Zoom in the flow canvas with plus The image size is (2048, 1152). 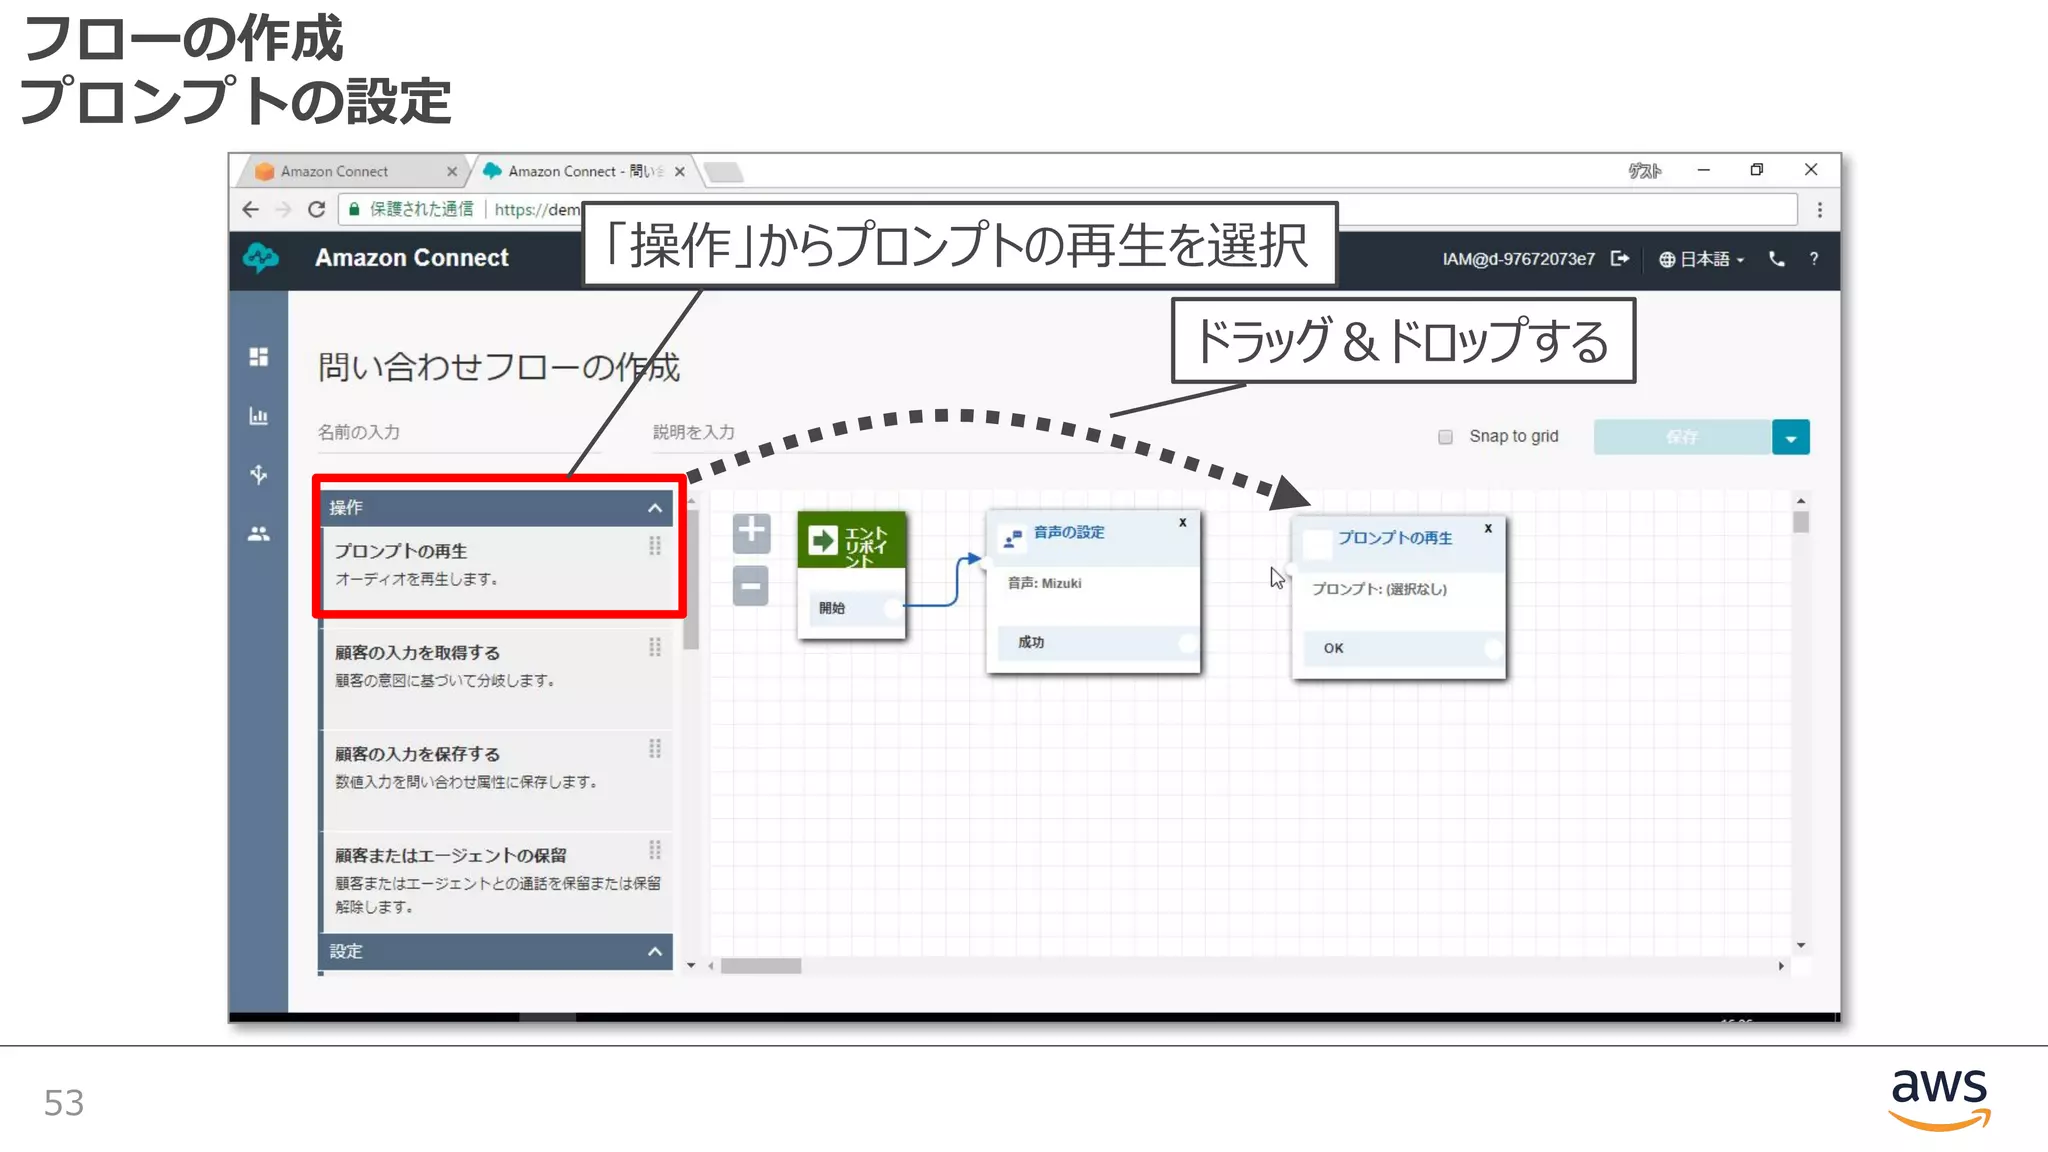pyautogui.click(x=751, y=532)
